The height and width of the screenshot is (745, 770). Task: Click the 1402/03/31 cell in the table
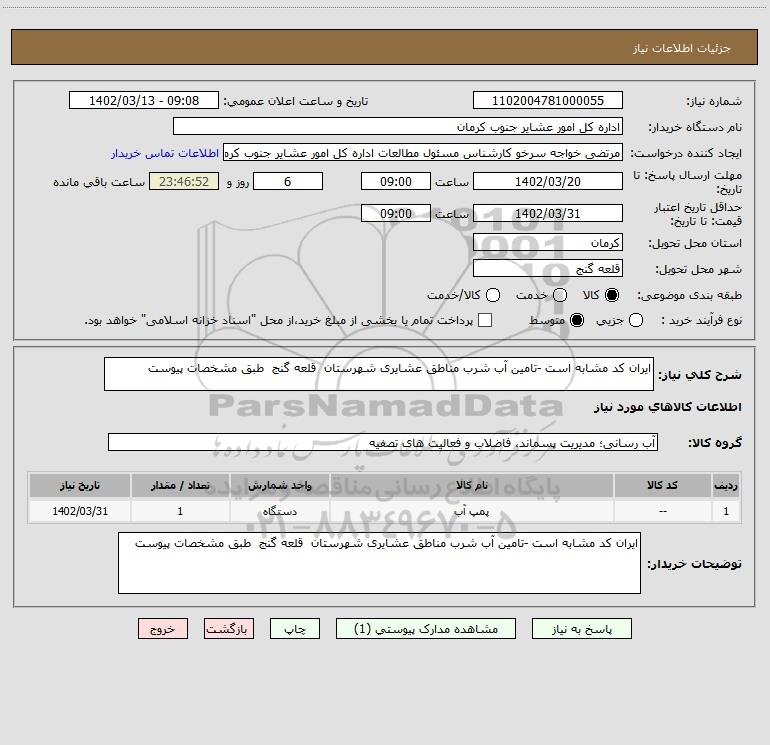pos(80,511)
